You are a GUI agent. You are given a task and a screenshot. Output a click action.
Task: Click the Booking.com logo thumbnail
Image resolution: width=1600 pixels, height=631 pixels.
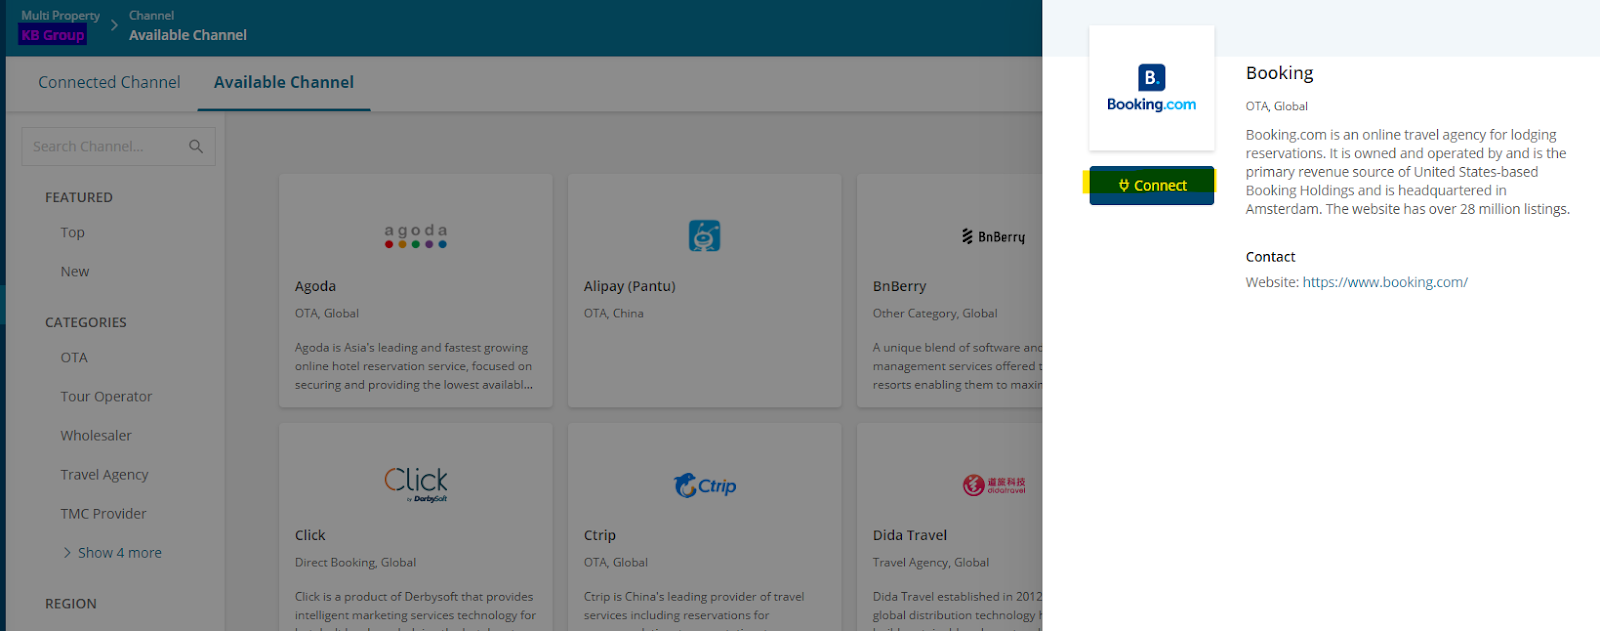(1151, 88)
